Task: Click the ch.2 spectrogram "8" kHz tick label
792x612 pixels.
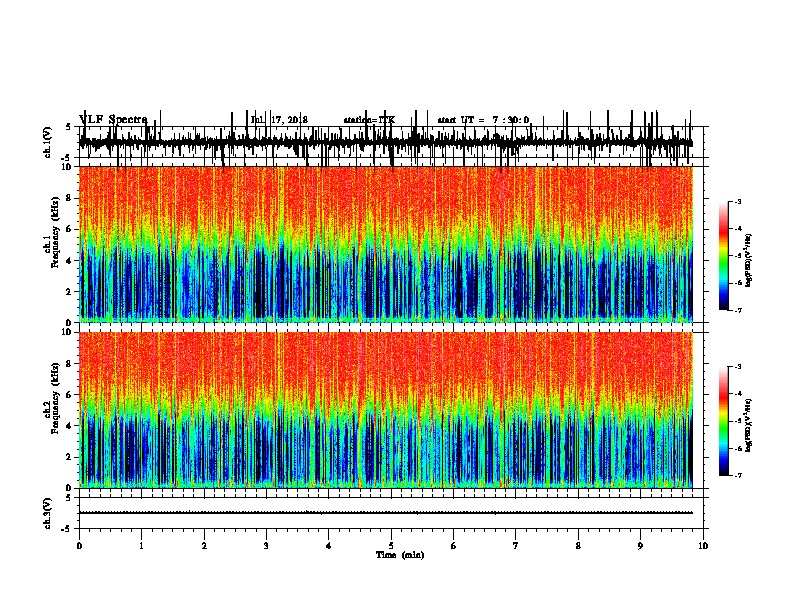Action: [x=69, y=364]
